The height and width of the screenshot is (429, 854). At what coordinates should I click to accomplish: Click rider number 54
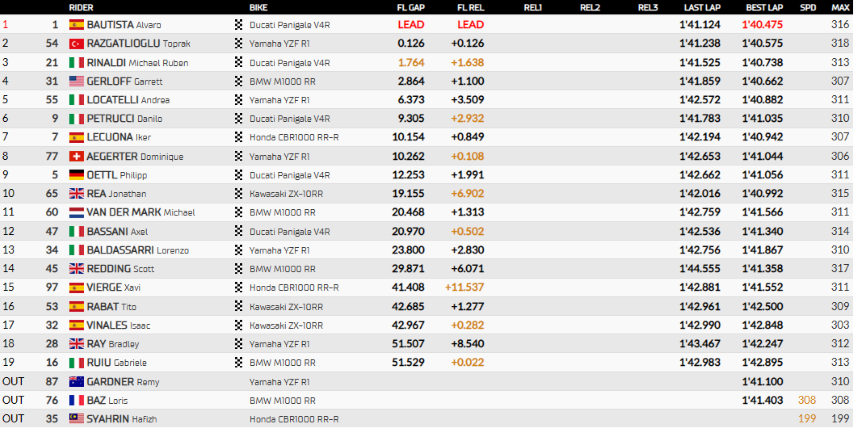pyautogui.click(x=52, y=44)
